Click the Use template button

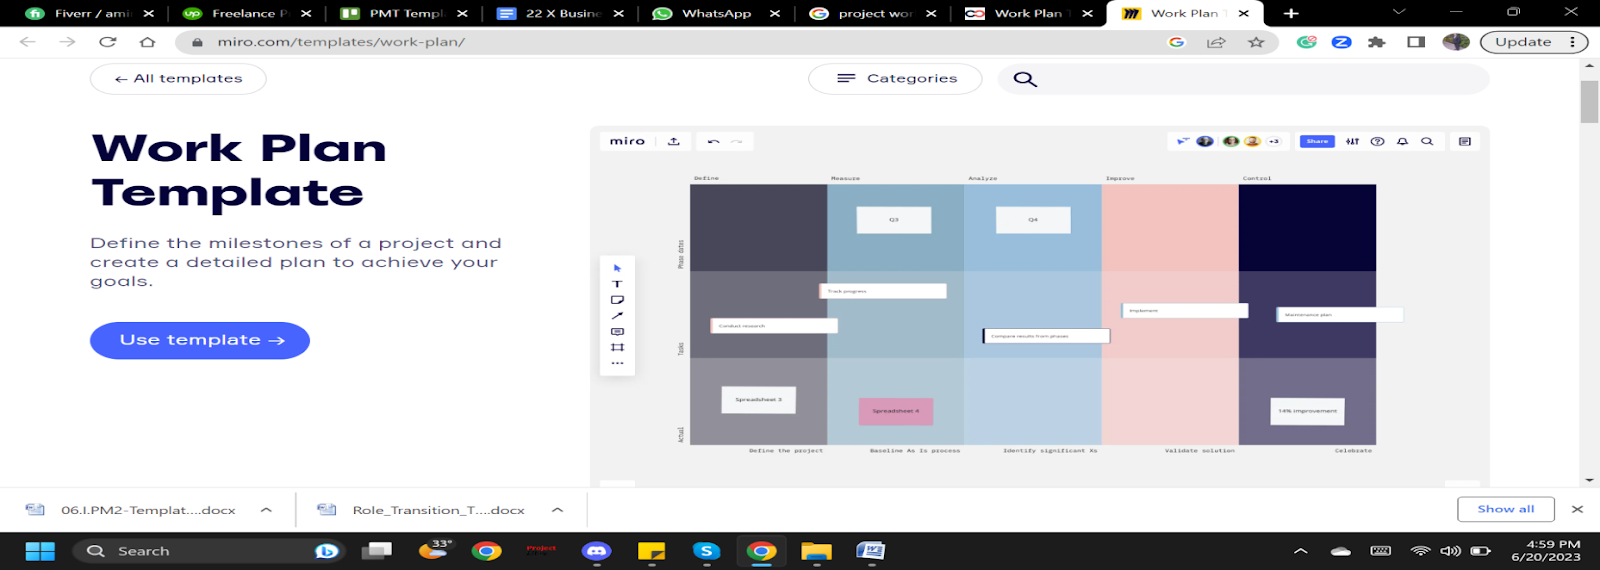tap(200, 340)
